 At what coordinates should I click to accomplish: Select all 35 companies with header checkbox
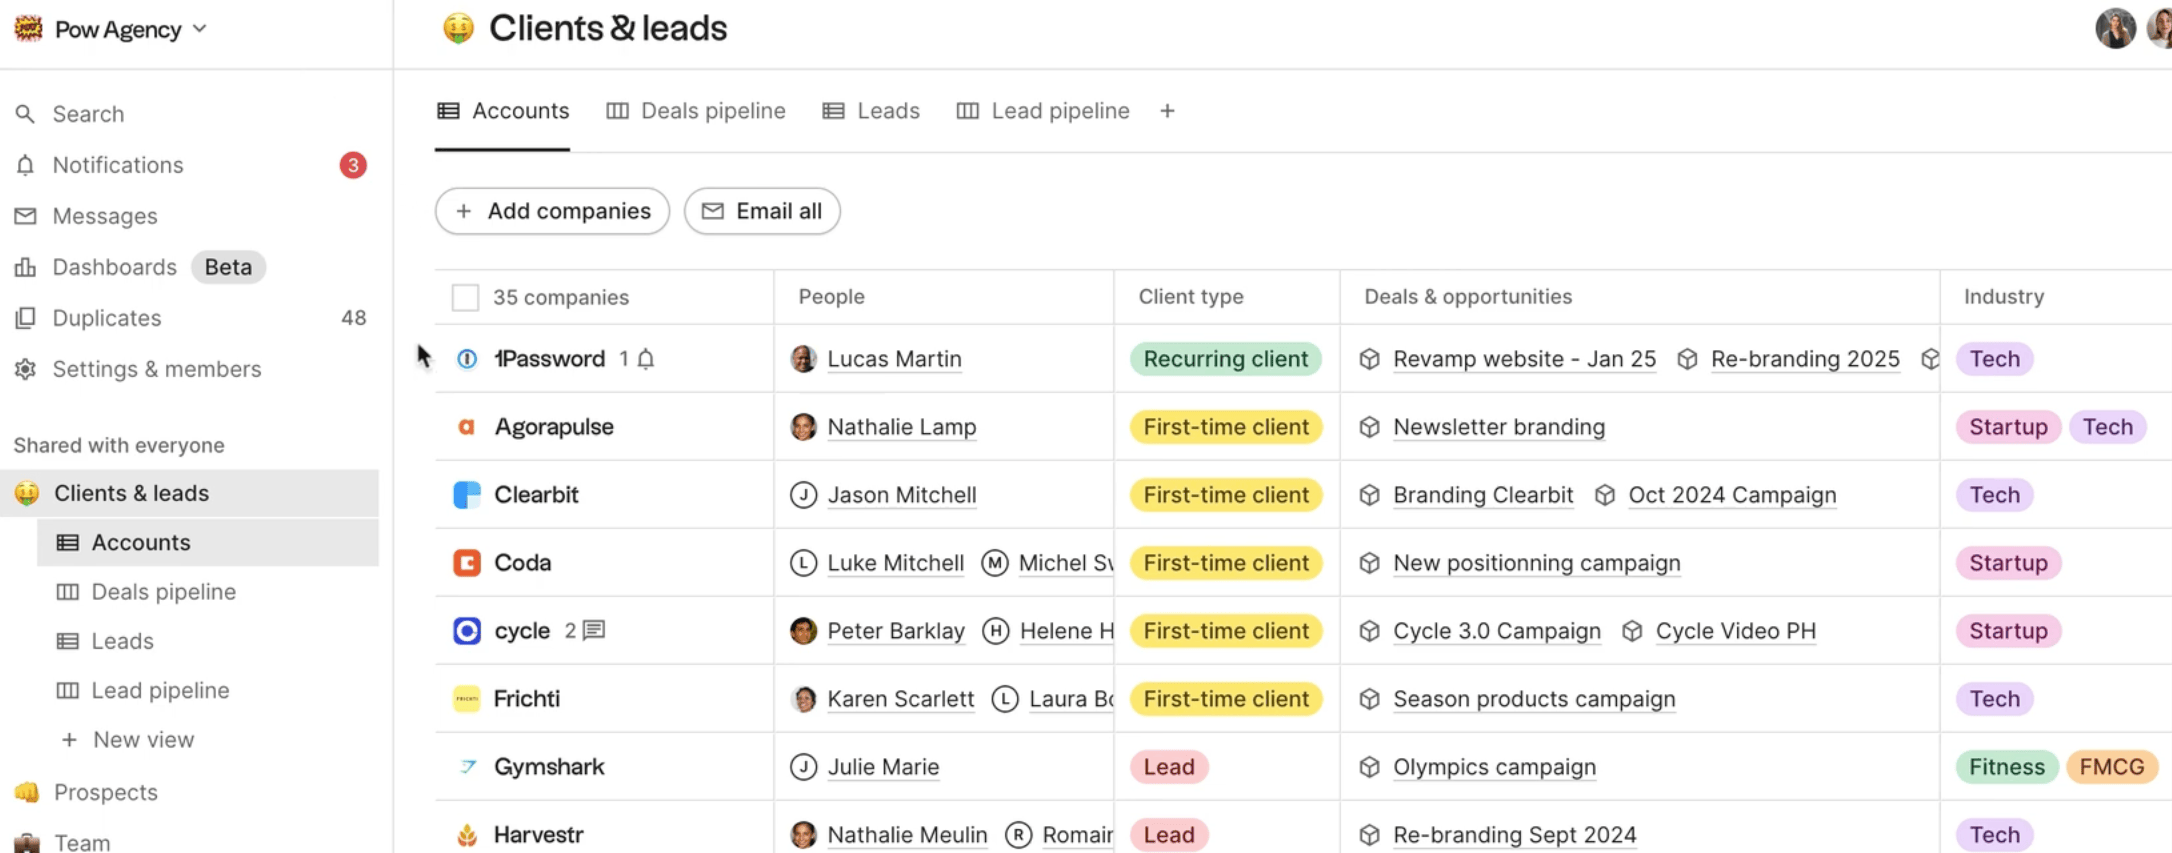[x=465, y=296]
